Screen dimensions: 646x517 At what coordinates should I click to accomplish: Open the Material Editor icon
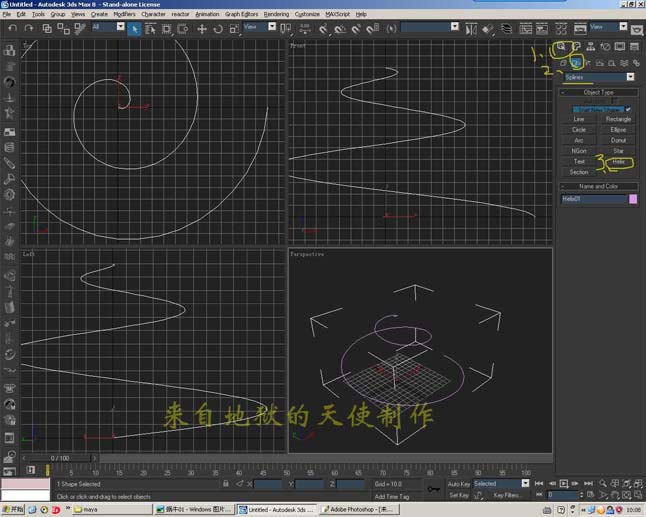pyautogui.click(x=561, y=29)
